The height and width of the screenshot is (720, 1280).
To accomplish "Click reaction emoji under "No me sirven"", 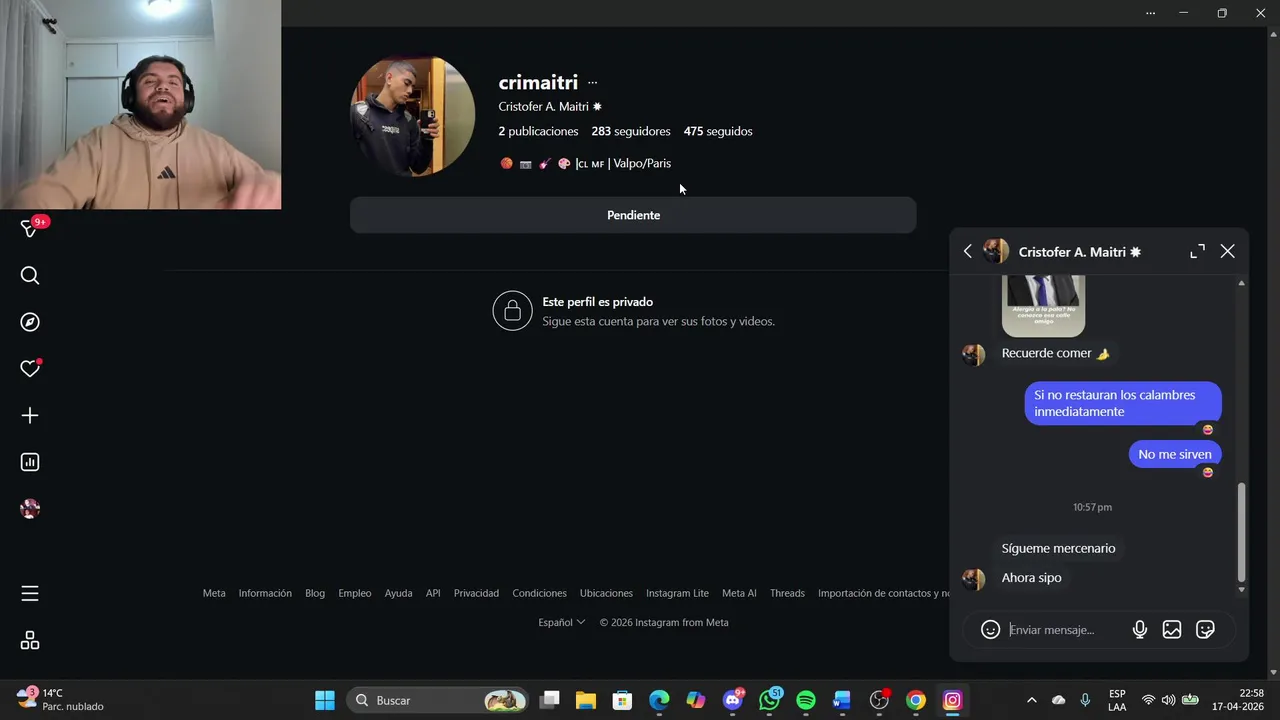I will [1208, 472].
